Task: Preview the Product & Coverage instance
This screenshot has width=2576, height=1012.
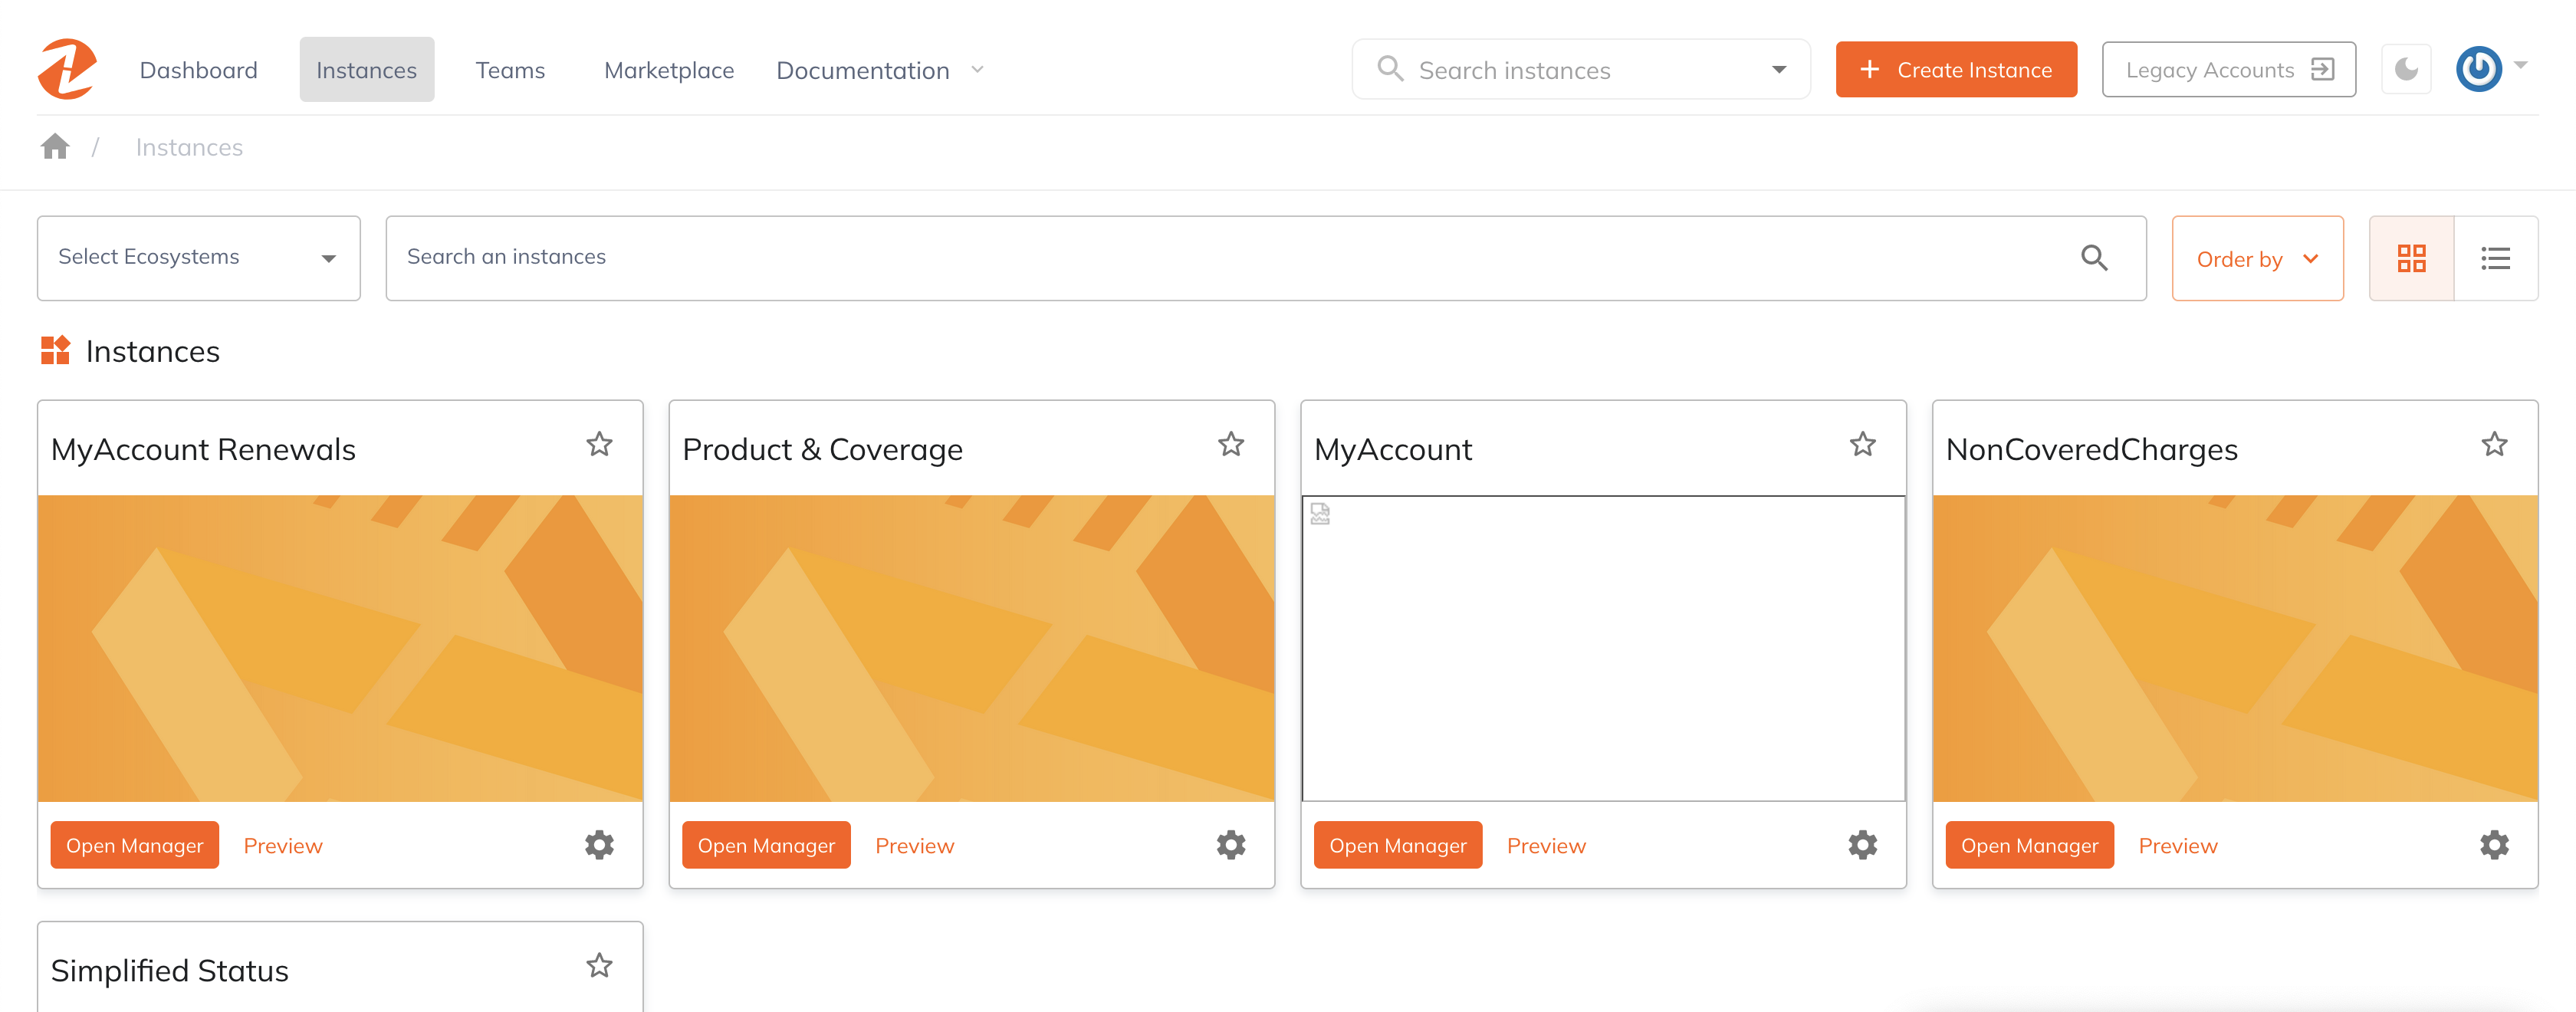Action: (914, 844)
